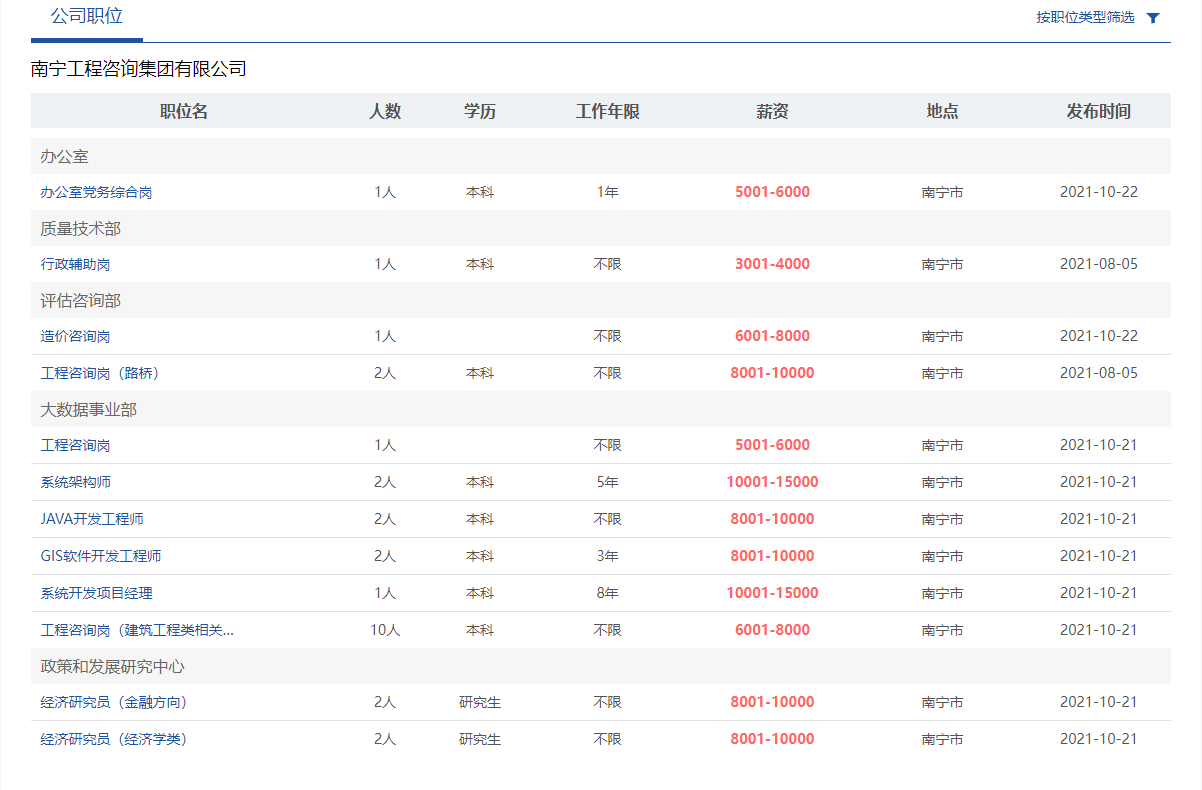The height and width of the screenshot is (790, 1202).
Task: Click salary 10001-15000 in 系统架构师 row
Action: 773,482
